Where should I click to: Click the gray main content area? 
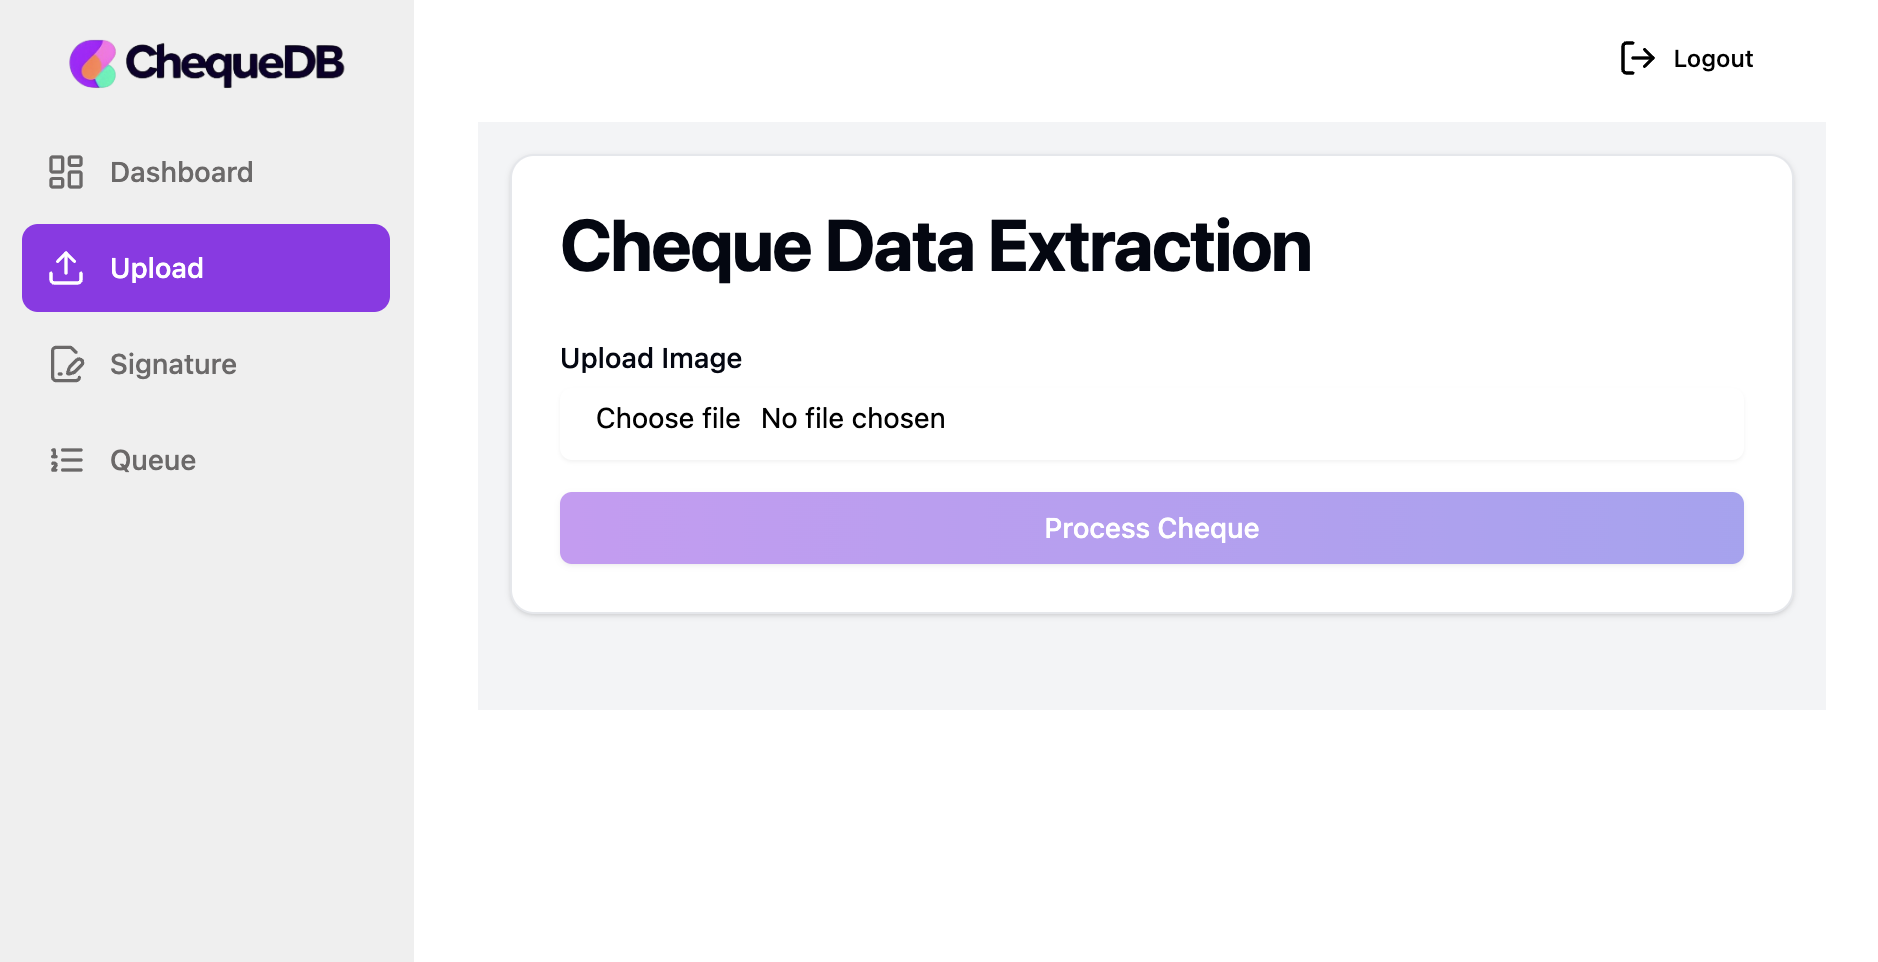pos(1150,660)
